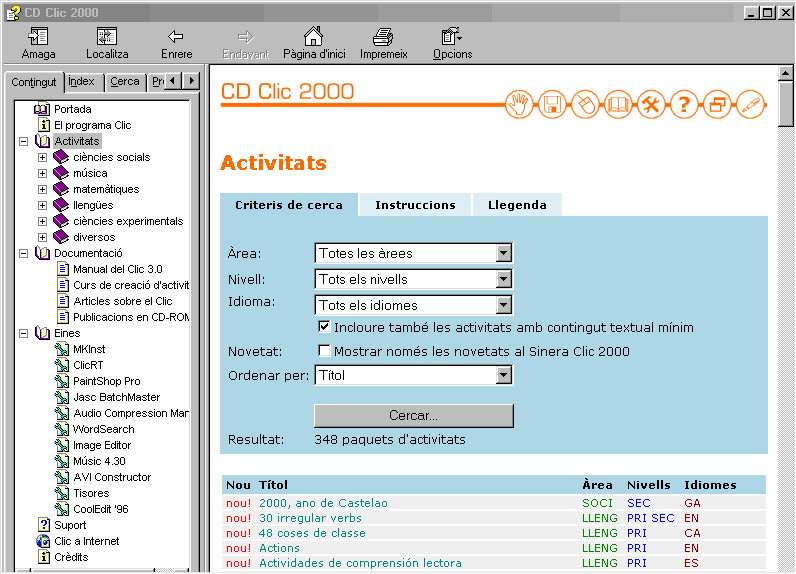The width and height of the screenshot is (796, 574).
Task: Open the Nivell dropdown list
Action: point(503,280)
